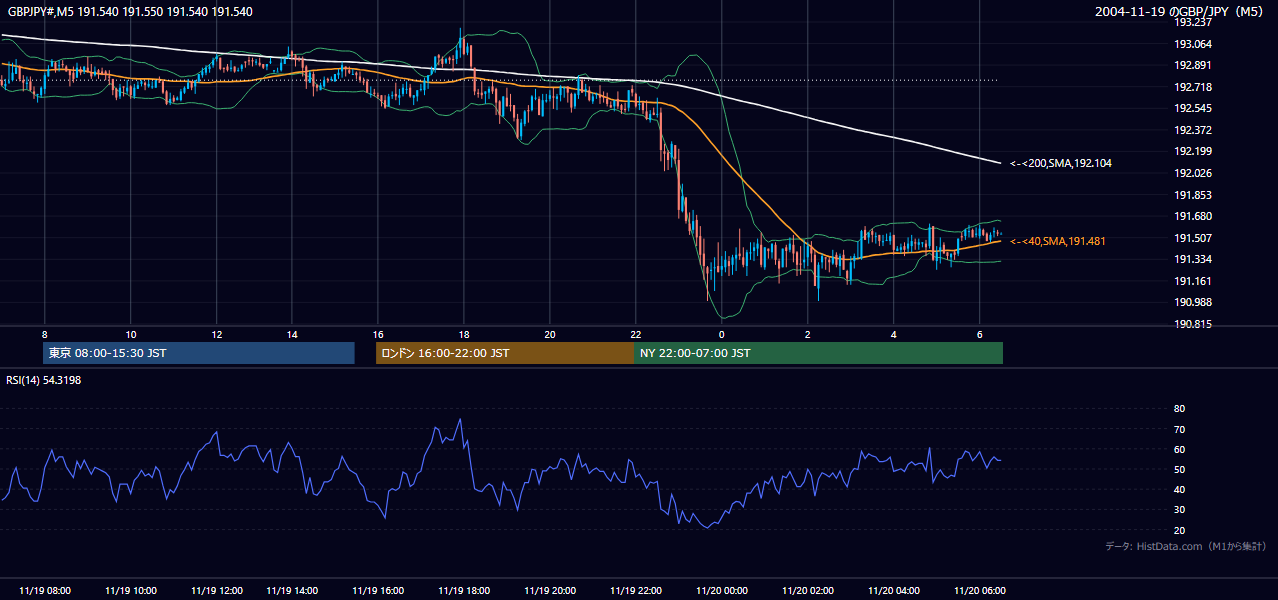
Task: Click hour label 2 under the price chart
Action: pyautogui.click(x=808, y=334)
